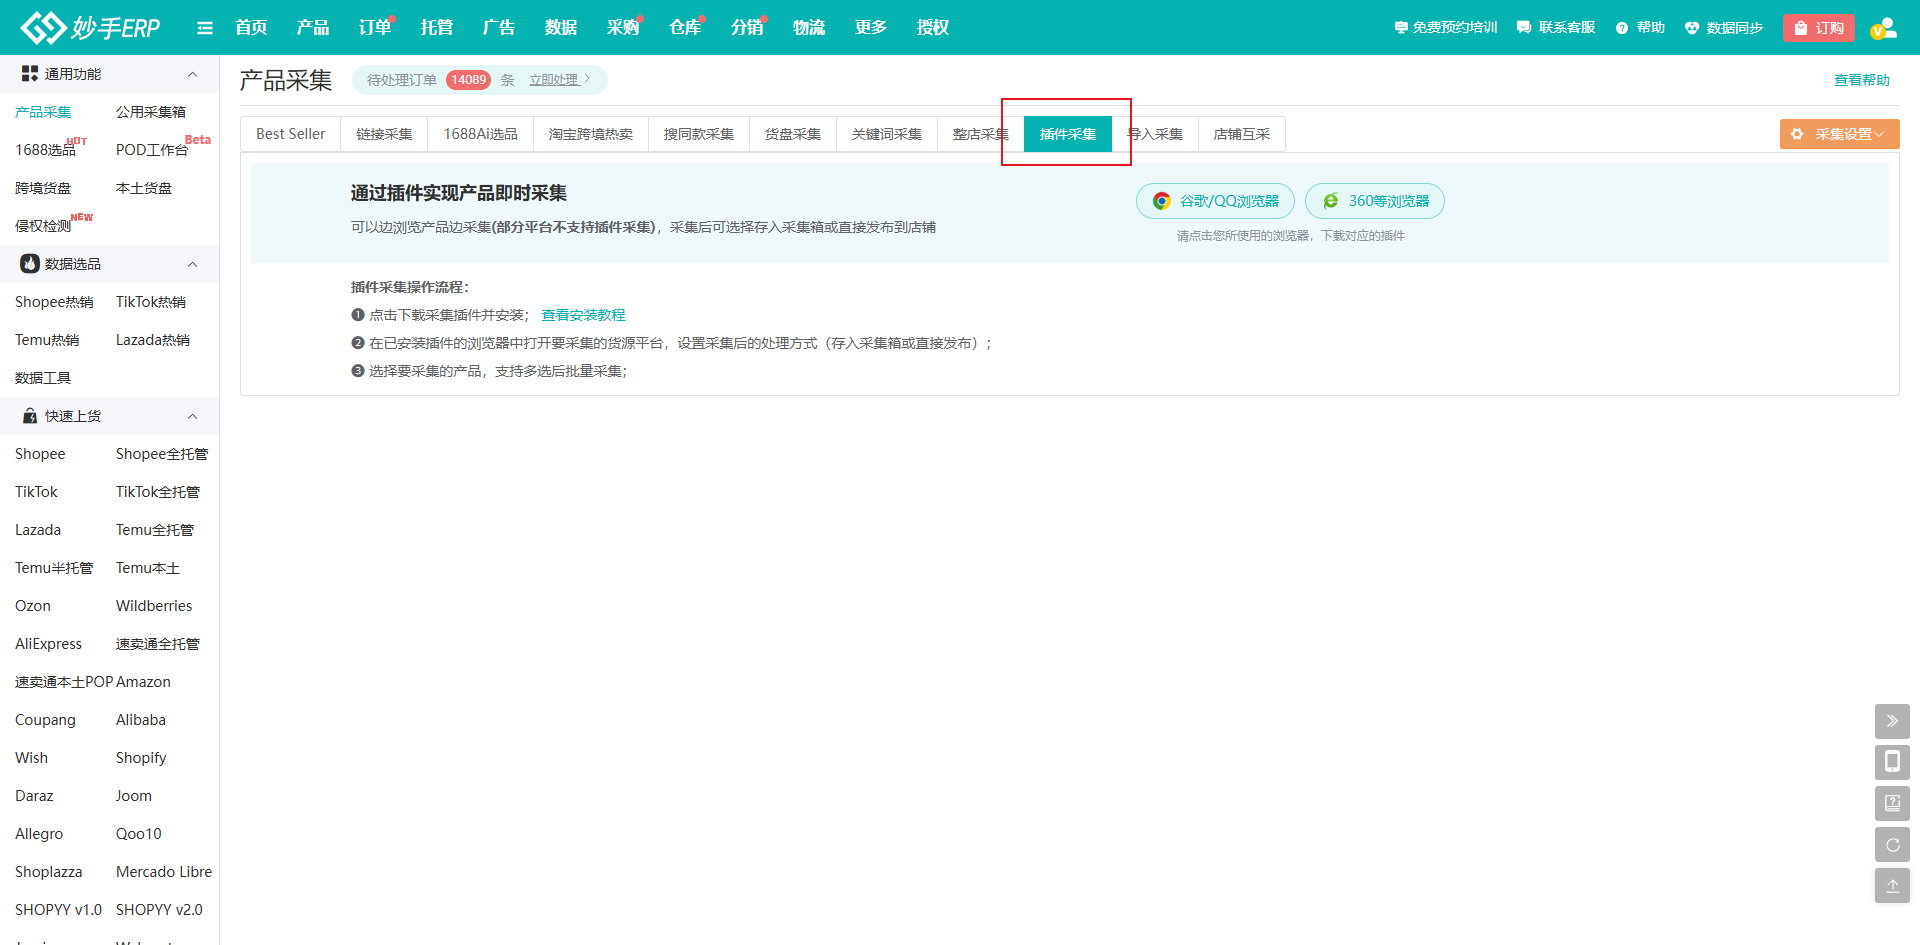Click the refresh floating icon
Image resolution: width=1920 pixels, height=945 pixels.
pos(1892,844)
